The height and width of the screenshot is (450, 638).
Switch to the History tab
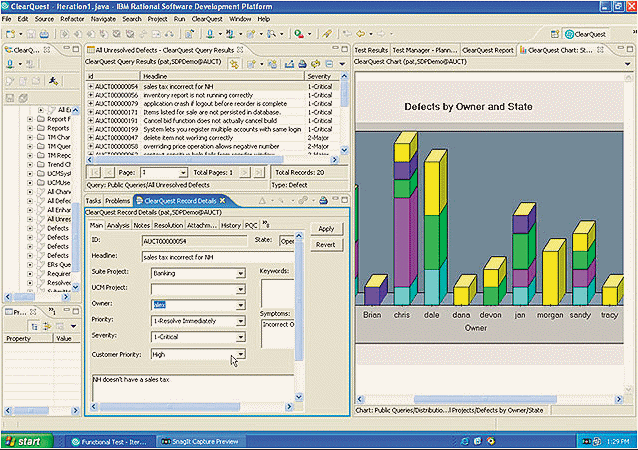pyautogui.click(x=231, y=225)
